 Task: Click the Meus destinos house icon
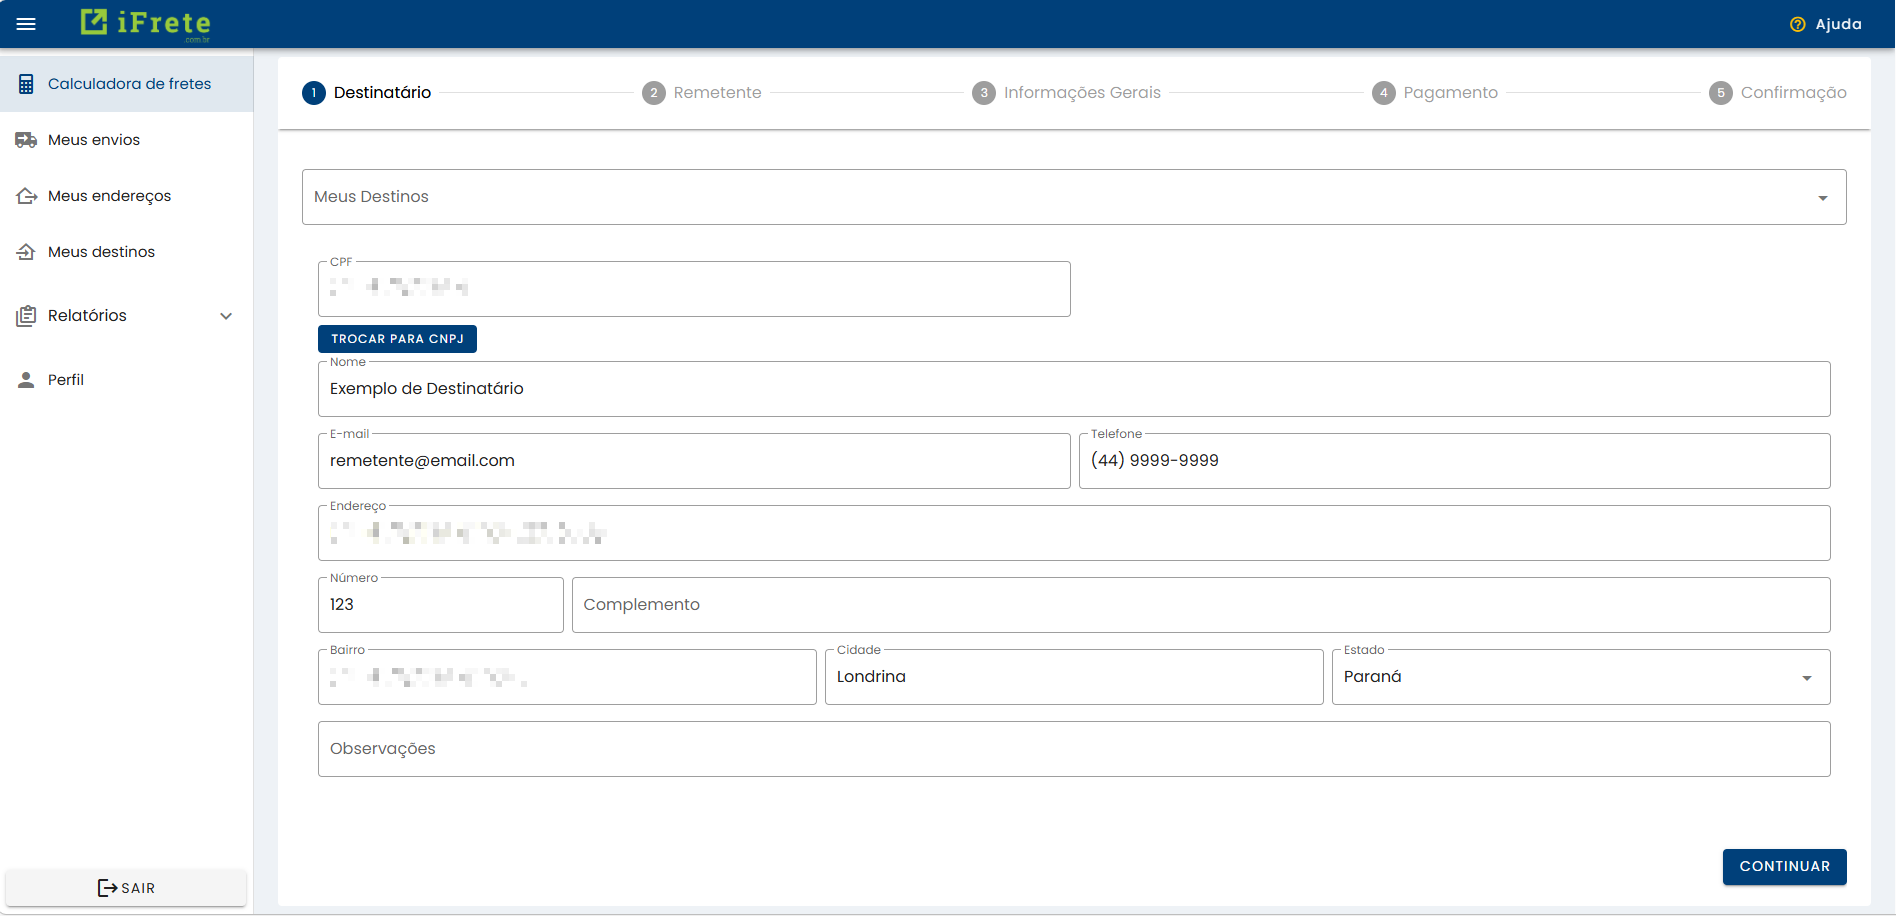click(x=26, y=252)
